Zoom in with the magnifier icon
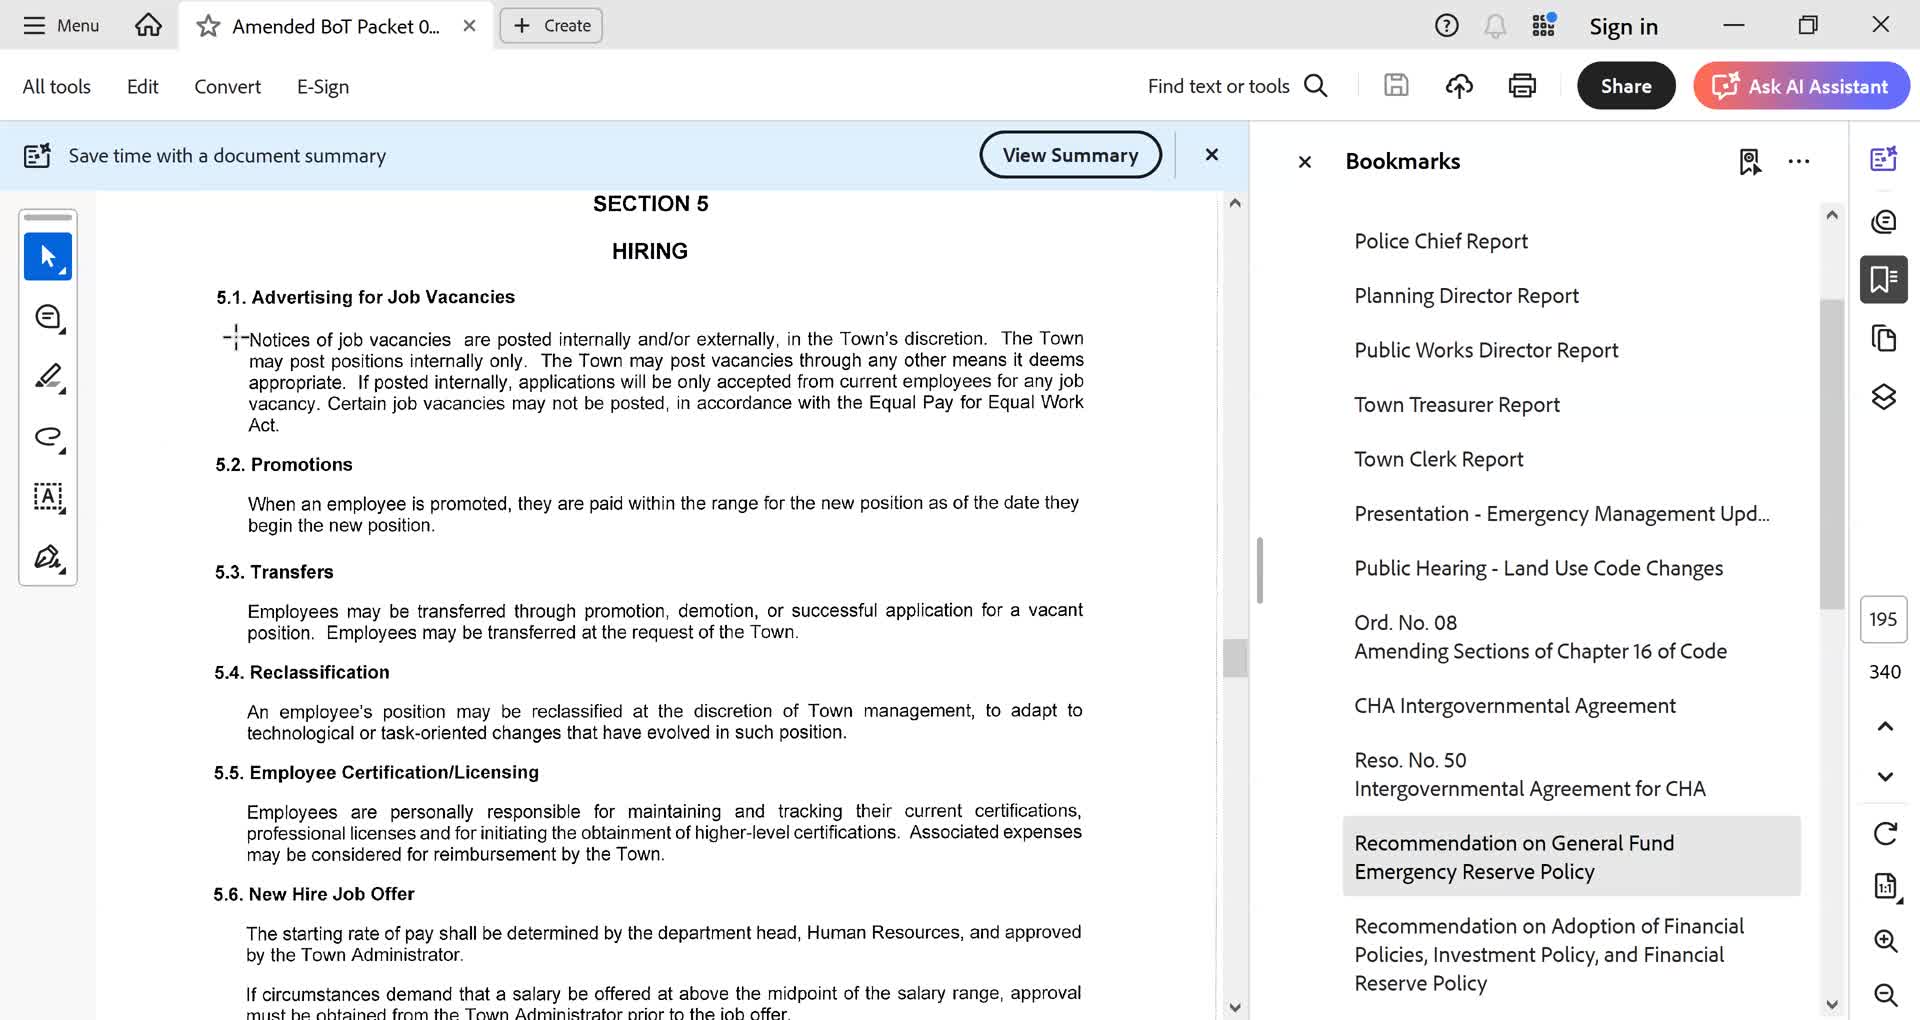The width and height of the screenshot is (1920, 1020). (x=1886, y=941)
